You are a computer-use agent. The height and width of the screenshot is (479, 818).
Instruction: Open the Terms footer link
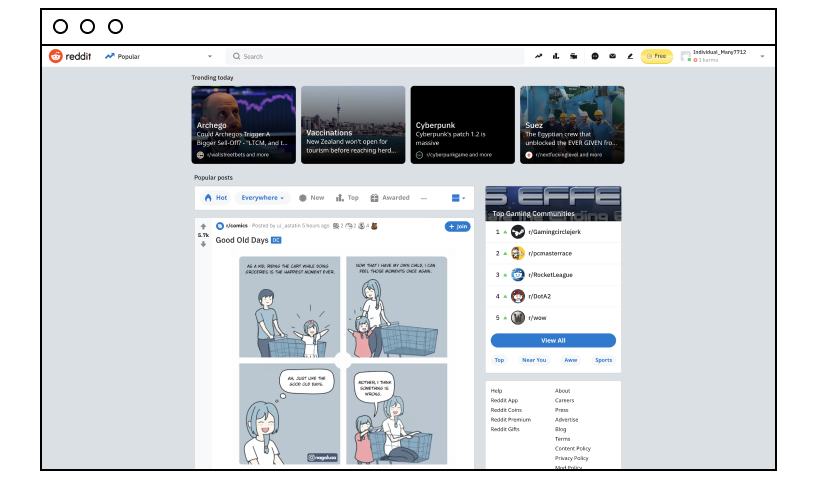pyautogui.click(x=562, y=439)
